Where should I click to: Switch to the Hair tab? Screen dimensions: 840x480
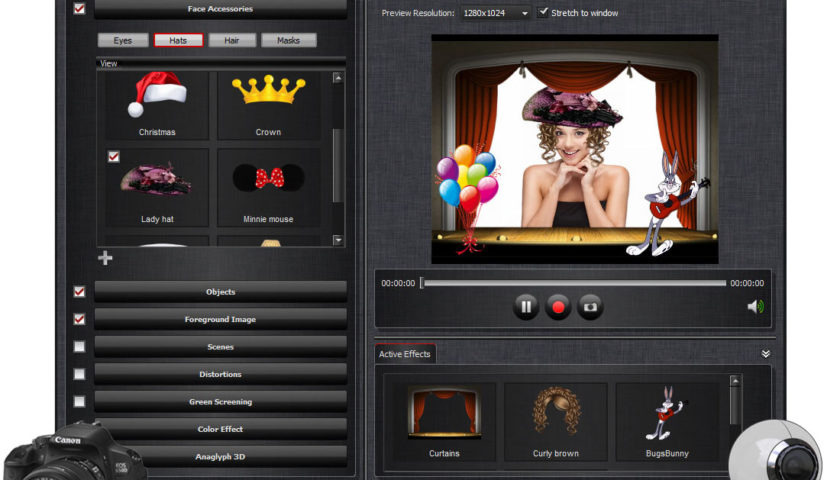click(x=232, y=40)
